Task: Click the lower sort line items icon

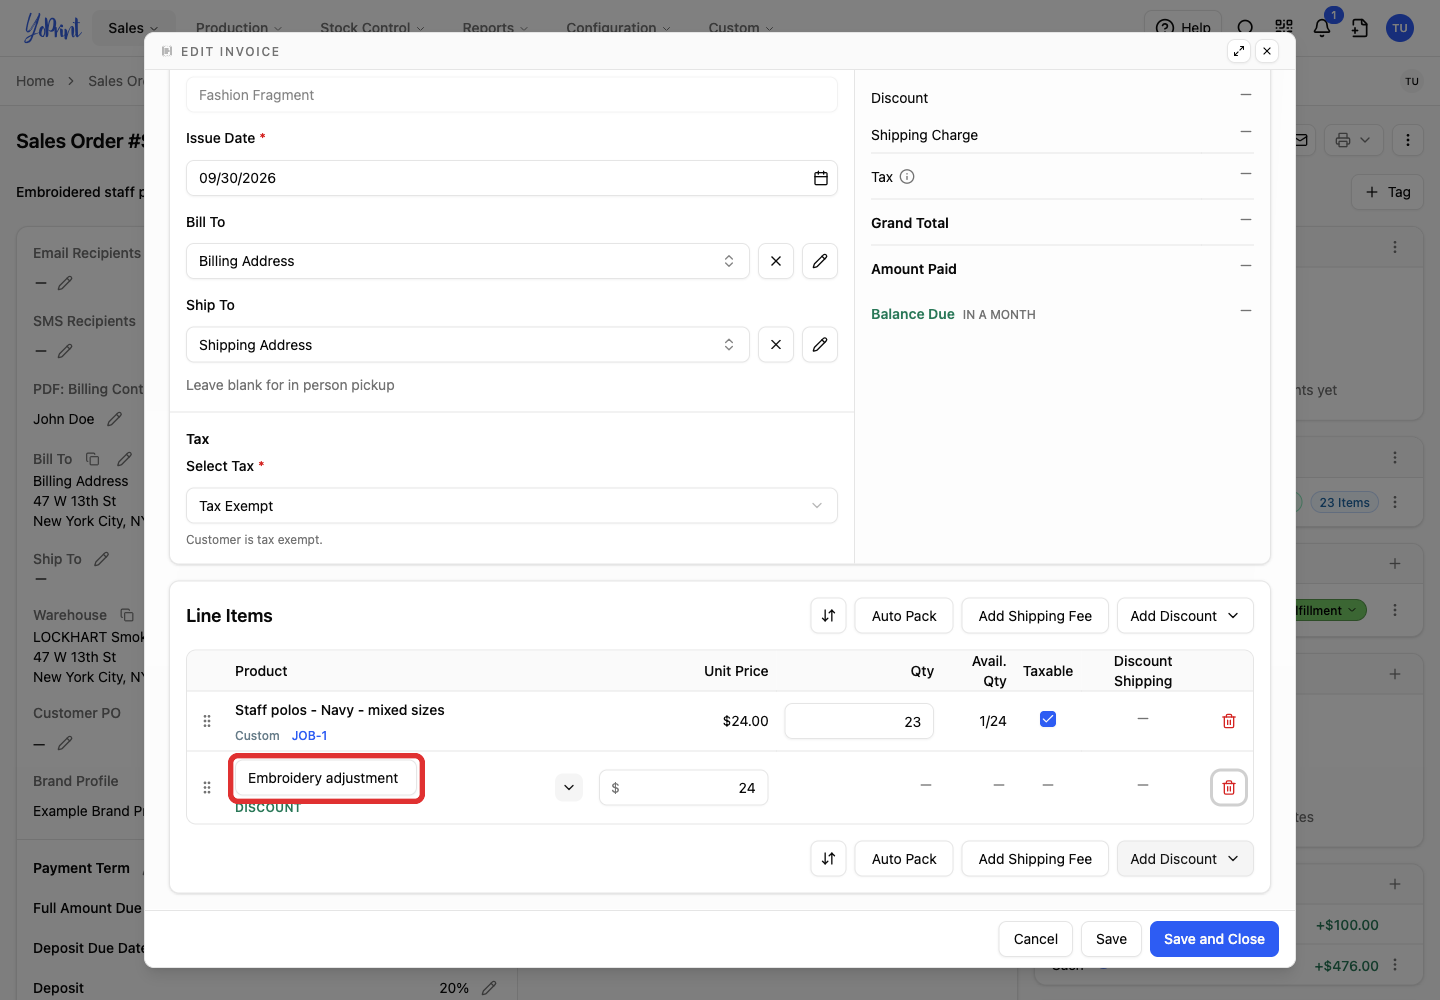Action: tap(828, 859)
